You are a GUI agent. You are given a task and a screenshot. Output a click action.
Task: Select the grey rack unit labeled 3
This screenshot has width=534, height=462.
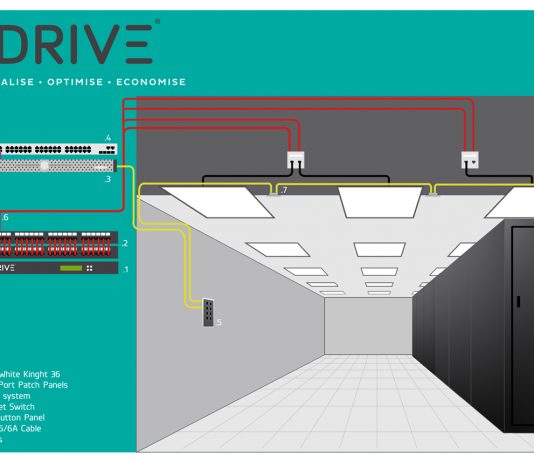coord(58,166)
